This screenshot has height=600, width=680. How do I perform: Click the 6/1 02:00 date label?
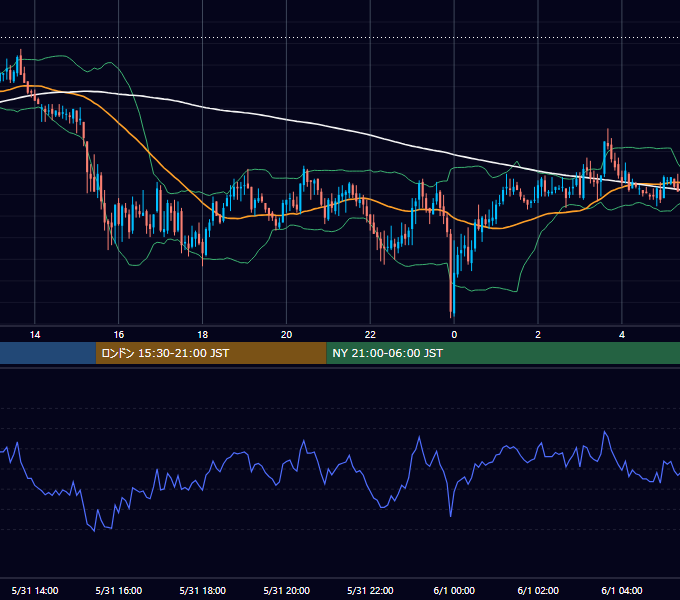click(x=538, y=590)
